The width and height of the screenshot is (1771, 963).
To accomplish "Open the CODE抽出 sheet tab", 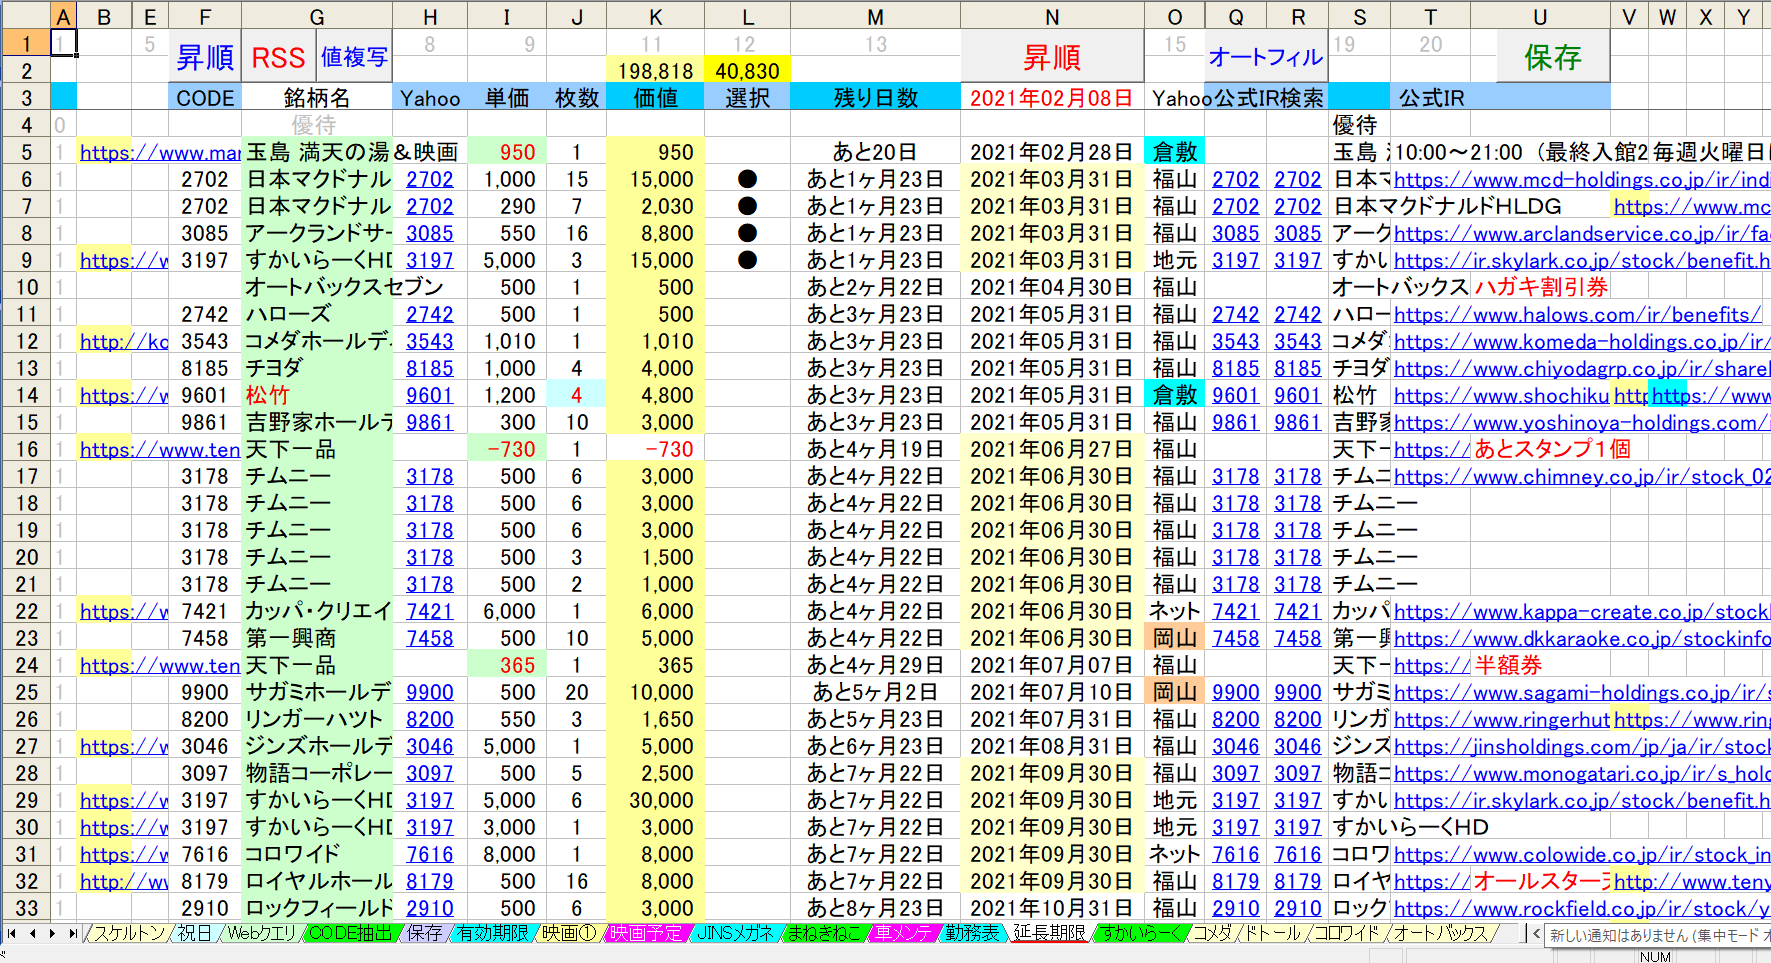I will pos(350,933).
